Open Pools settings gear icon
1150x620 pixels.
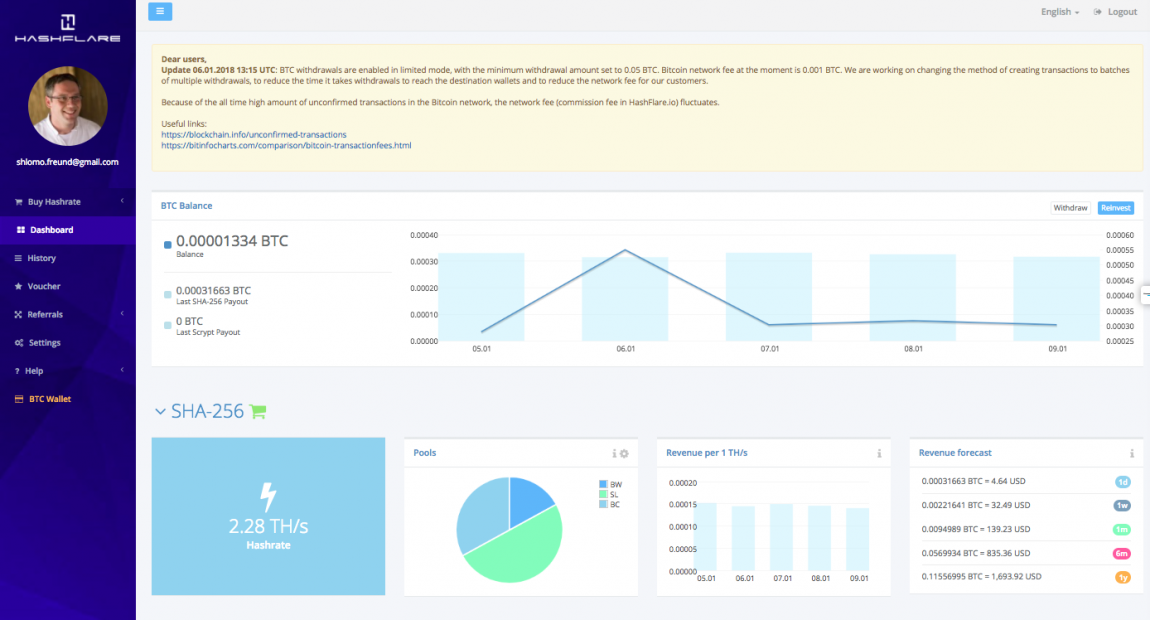[624, 453]
